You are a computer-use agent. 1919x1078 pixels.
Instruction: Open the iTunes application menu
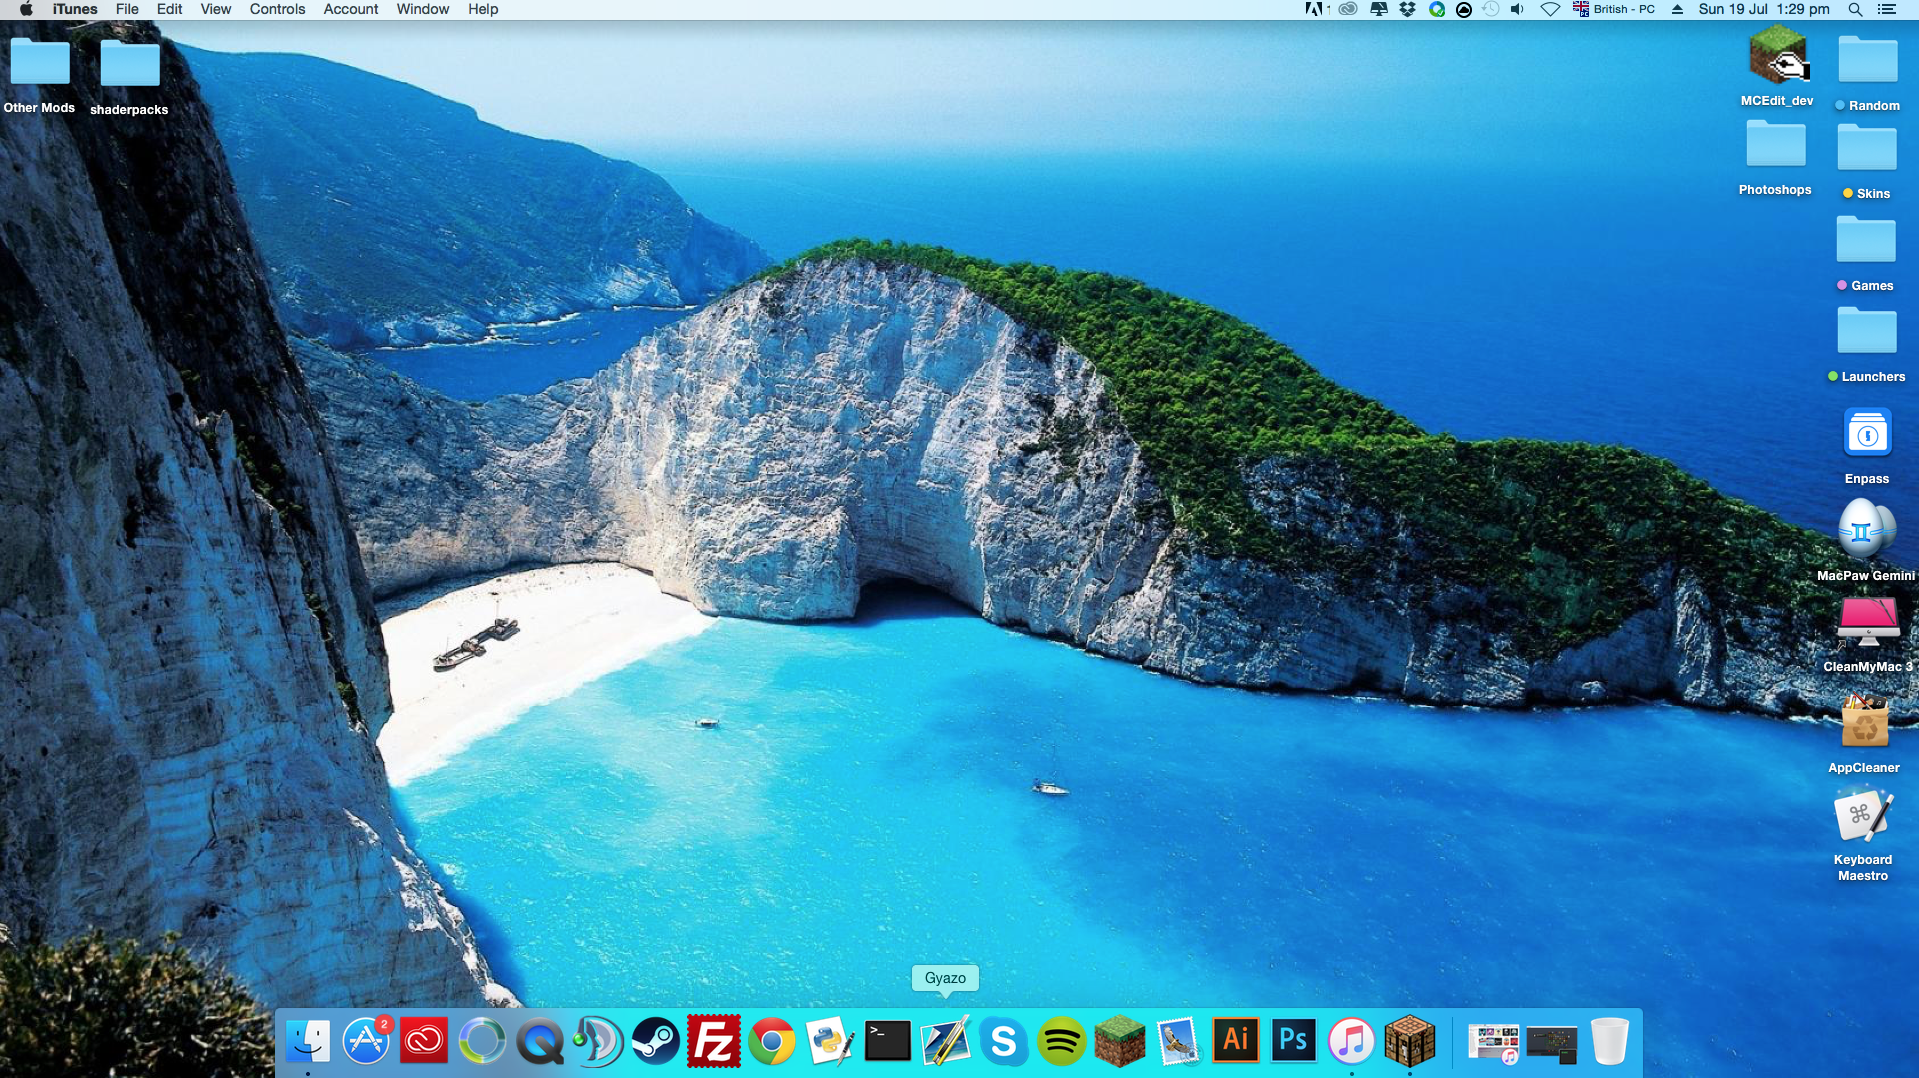pyautogui.click(x=75, y=9)
